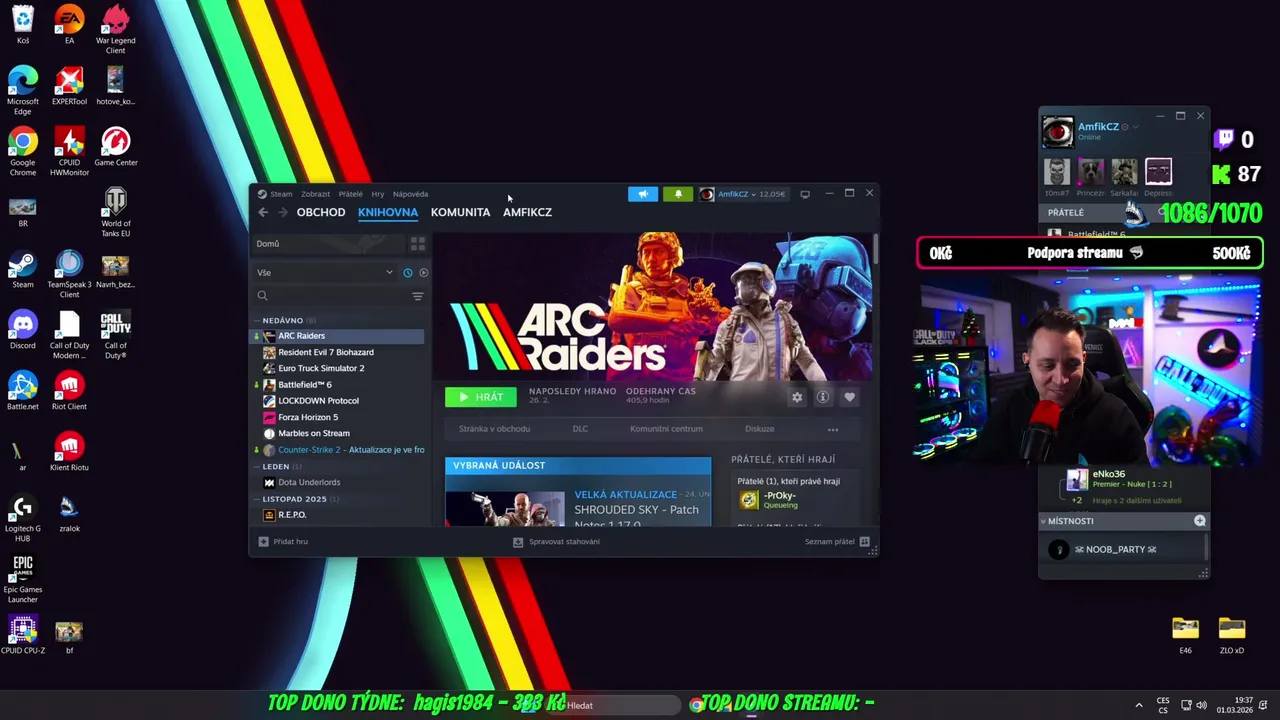The width and height of the screenshot is (1280, 720).
Task: Select Euro Truck Simulator 2 in library
Action: [x=321, y=368]
